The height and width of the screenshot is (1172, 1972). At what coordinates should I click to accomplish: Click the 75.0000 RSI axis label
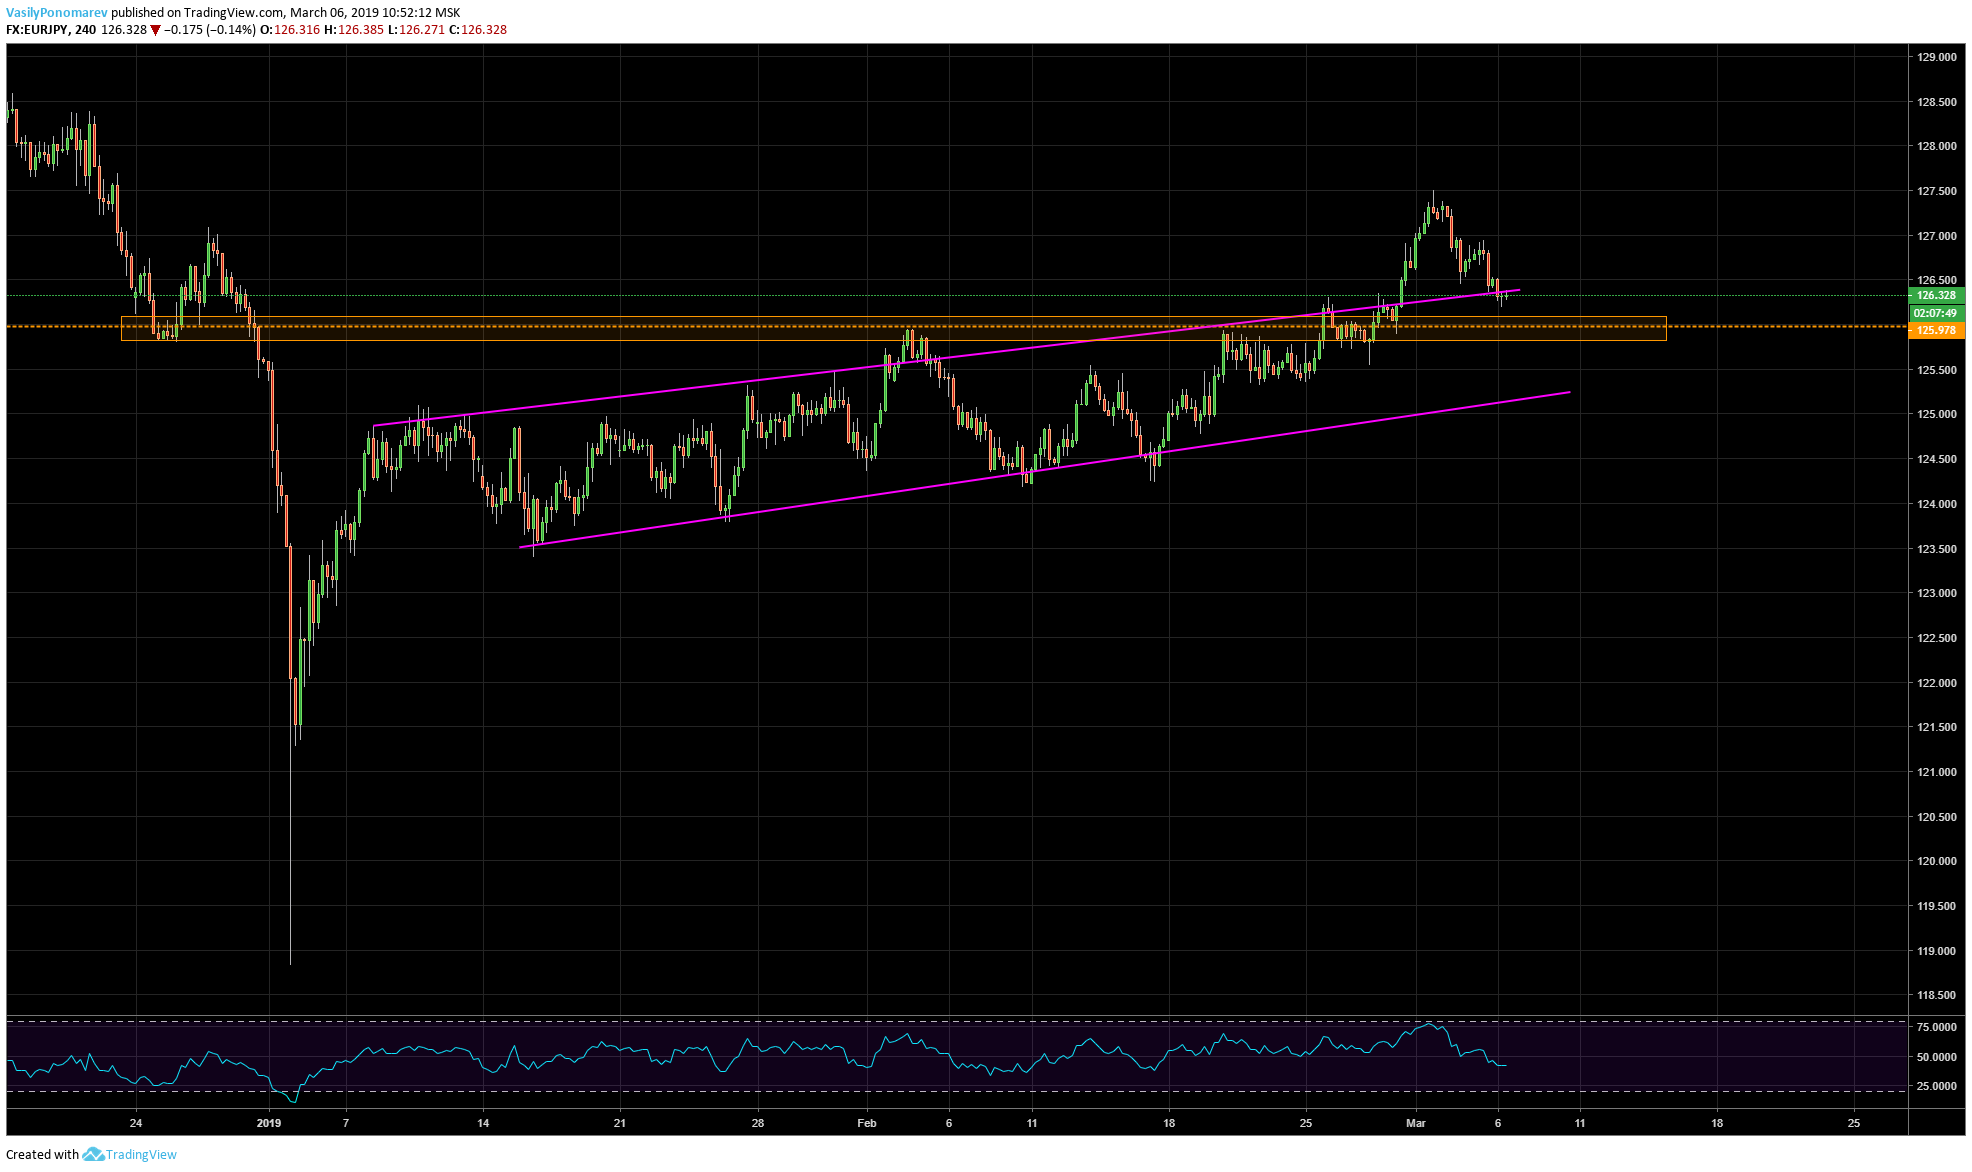click(1936, 1027)
